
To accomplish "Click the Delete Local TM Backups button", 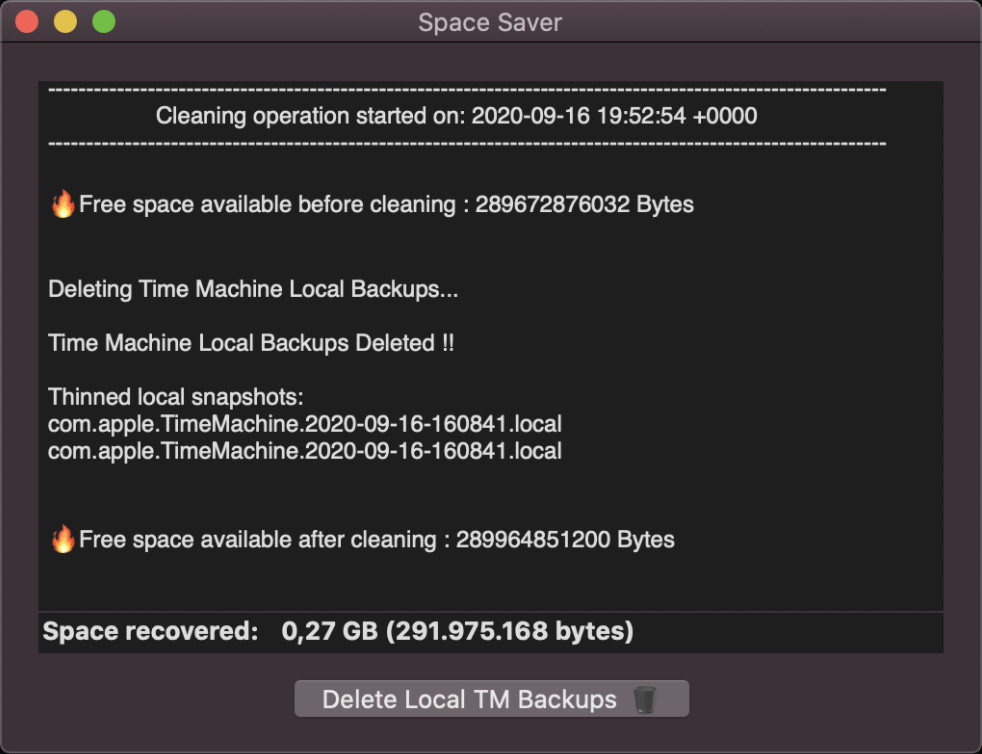I will click(x=492, y=698).
